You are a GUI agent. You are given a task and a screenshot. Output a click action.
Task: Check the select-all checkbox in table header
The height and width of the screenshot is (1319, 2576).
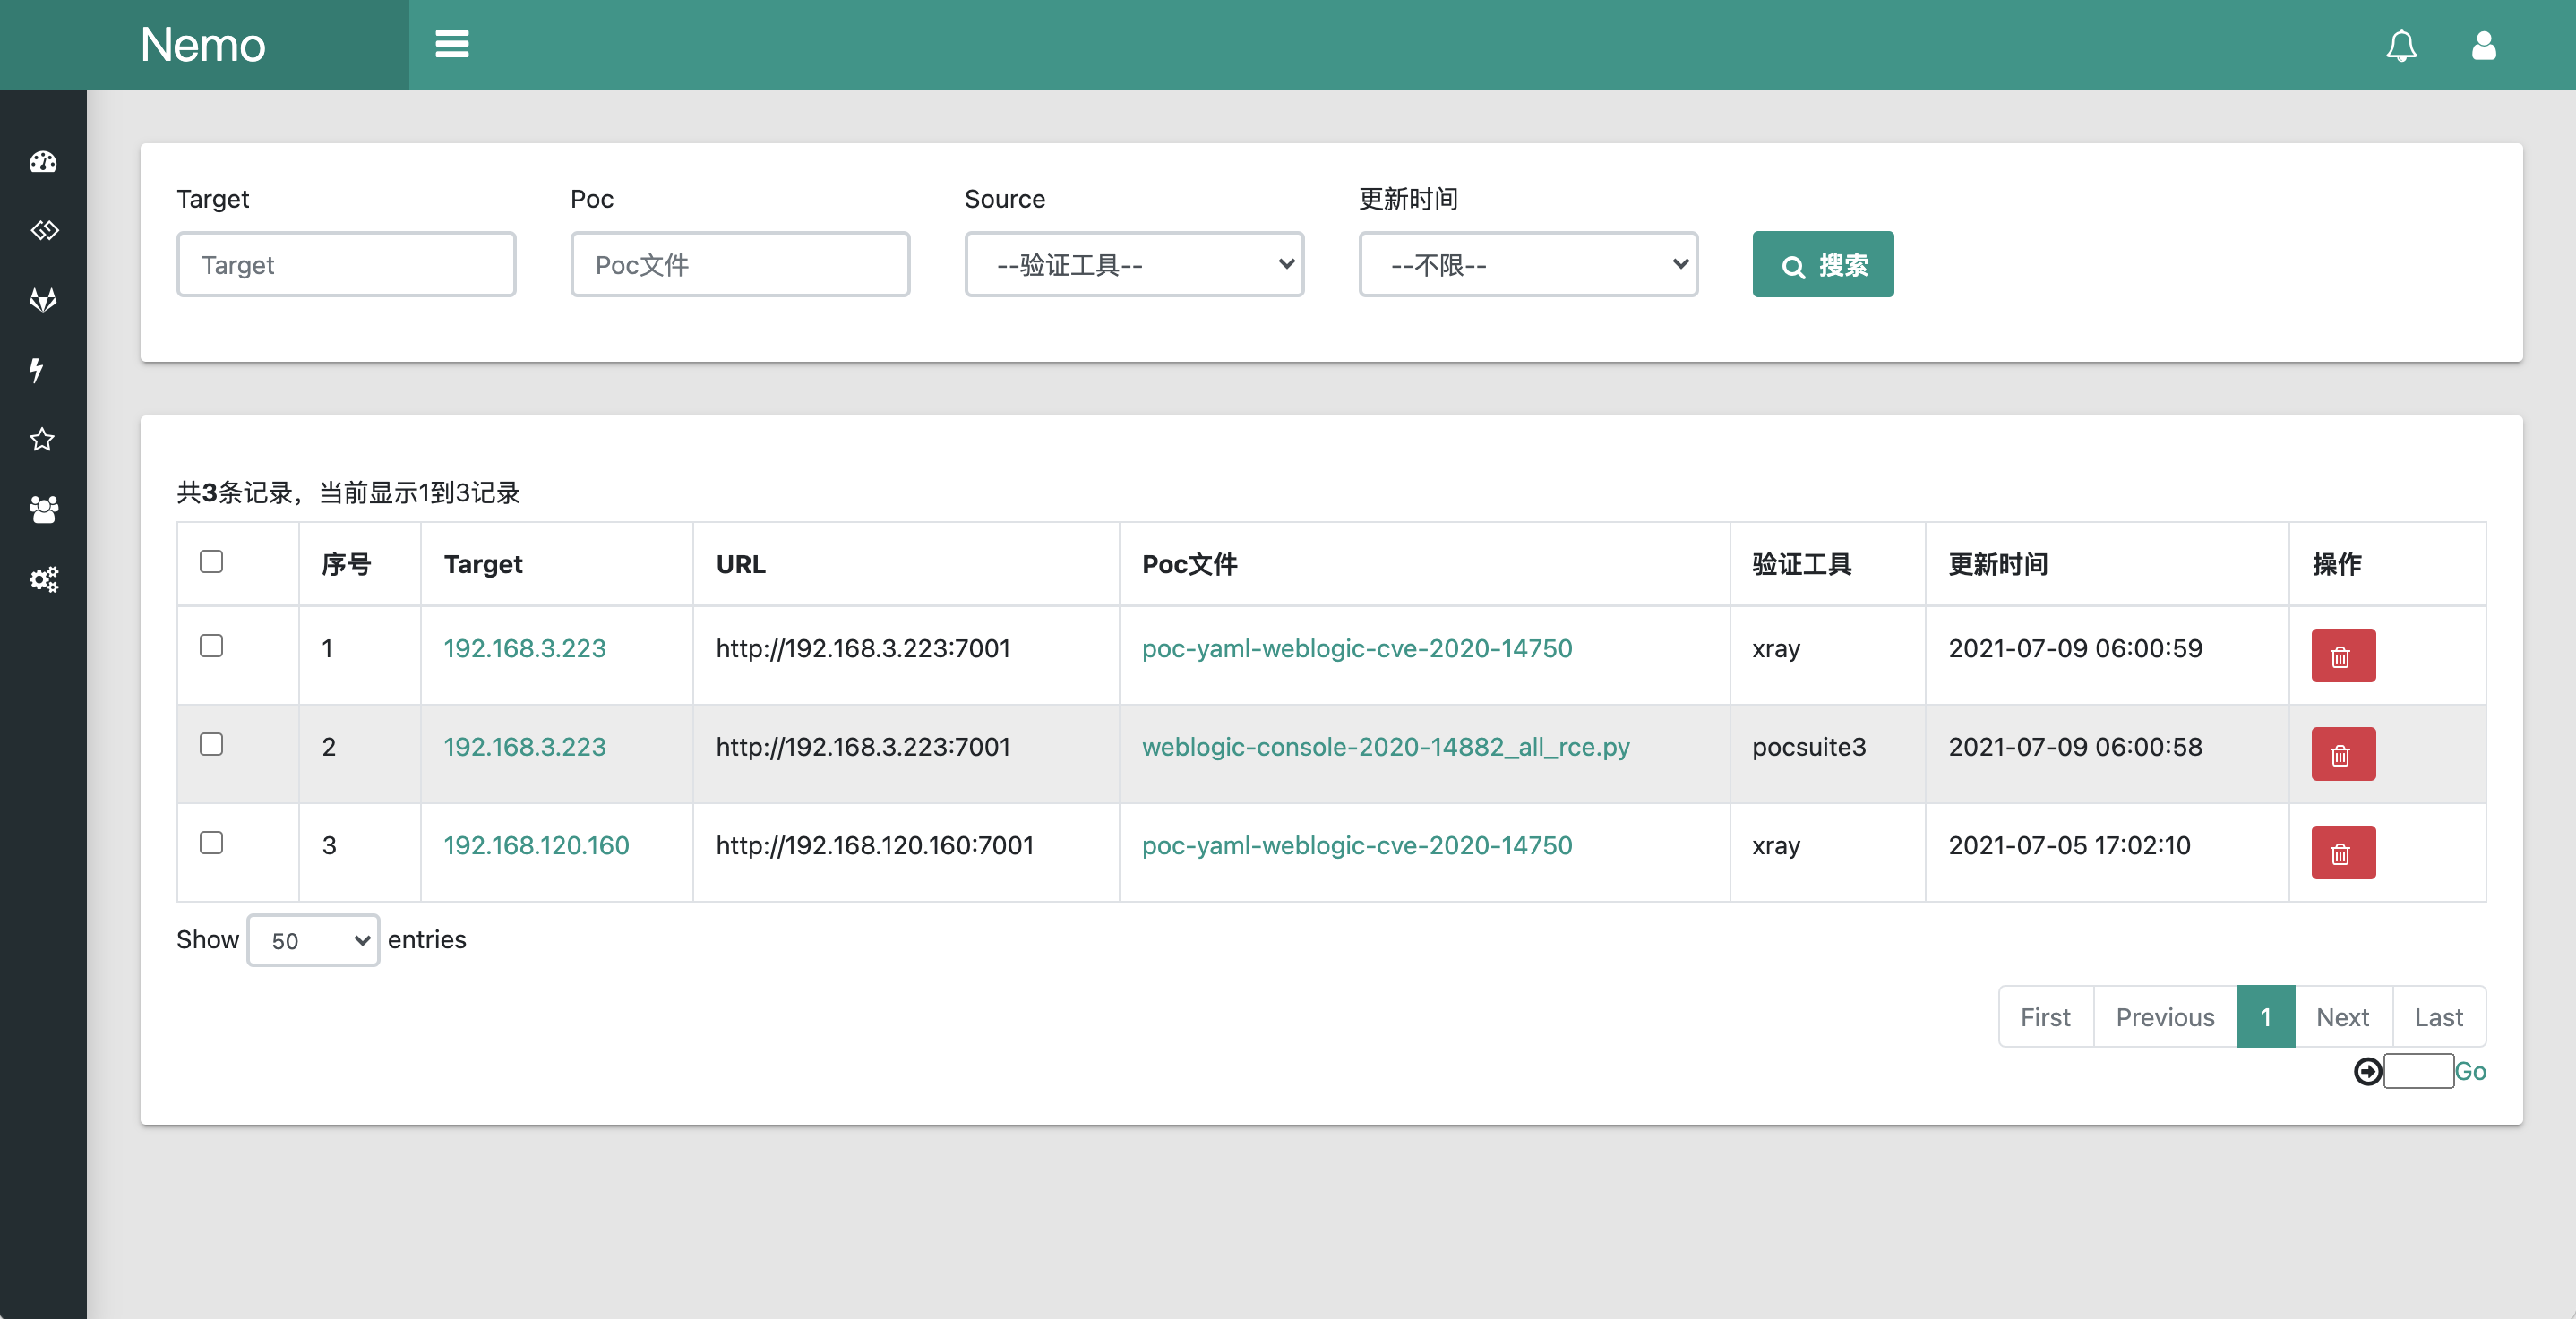(x=211, y=562)
